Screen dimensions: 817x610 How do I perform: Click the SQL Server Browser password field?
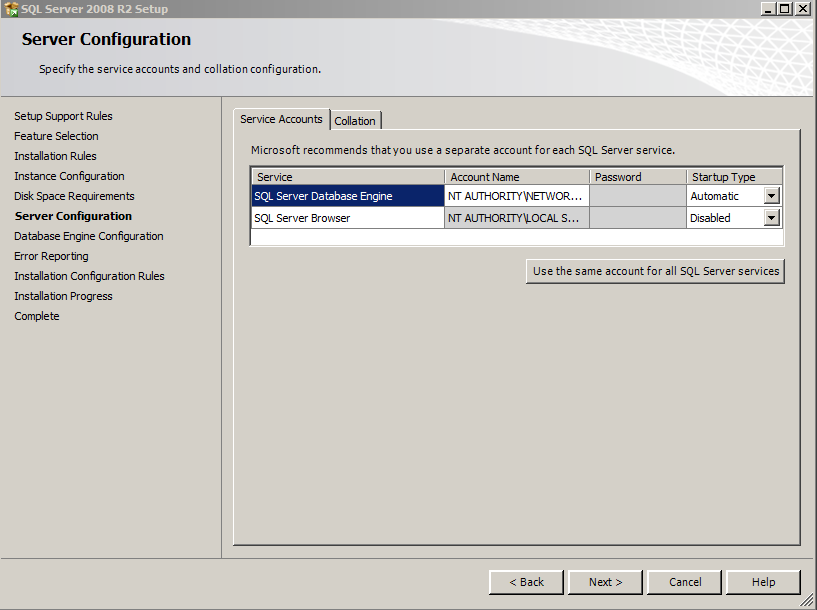coord(638,218)
